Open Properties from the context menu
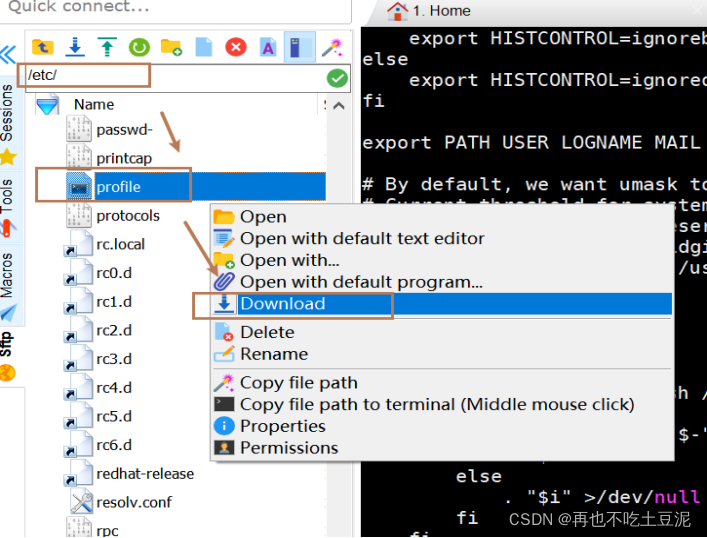The image size is (707, 538). pyautogui.click(x=442, y=426)
